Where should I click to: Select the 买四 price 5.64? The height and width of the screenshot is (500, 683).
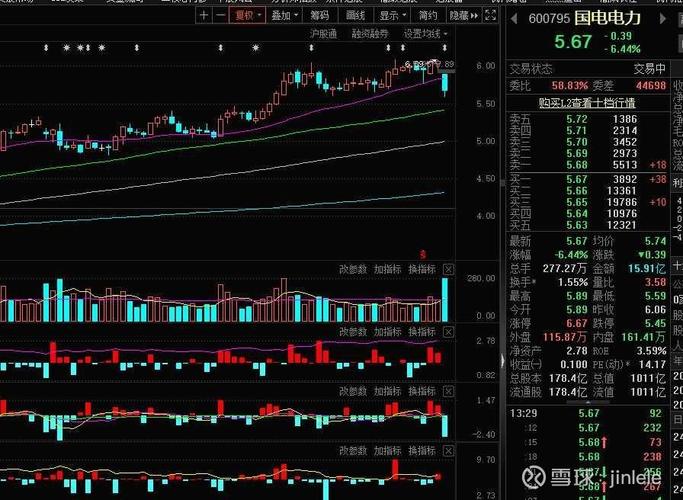pyautogui.click(x=577, y=213)
